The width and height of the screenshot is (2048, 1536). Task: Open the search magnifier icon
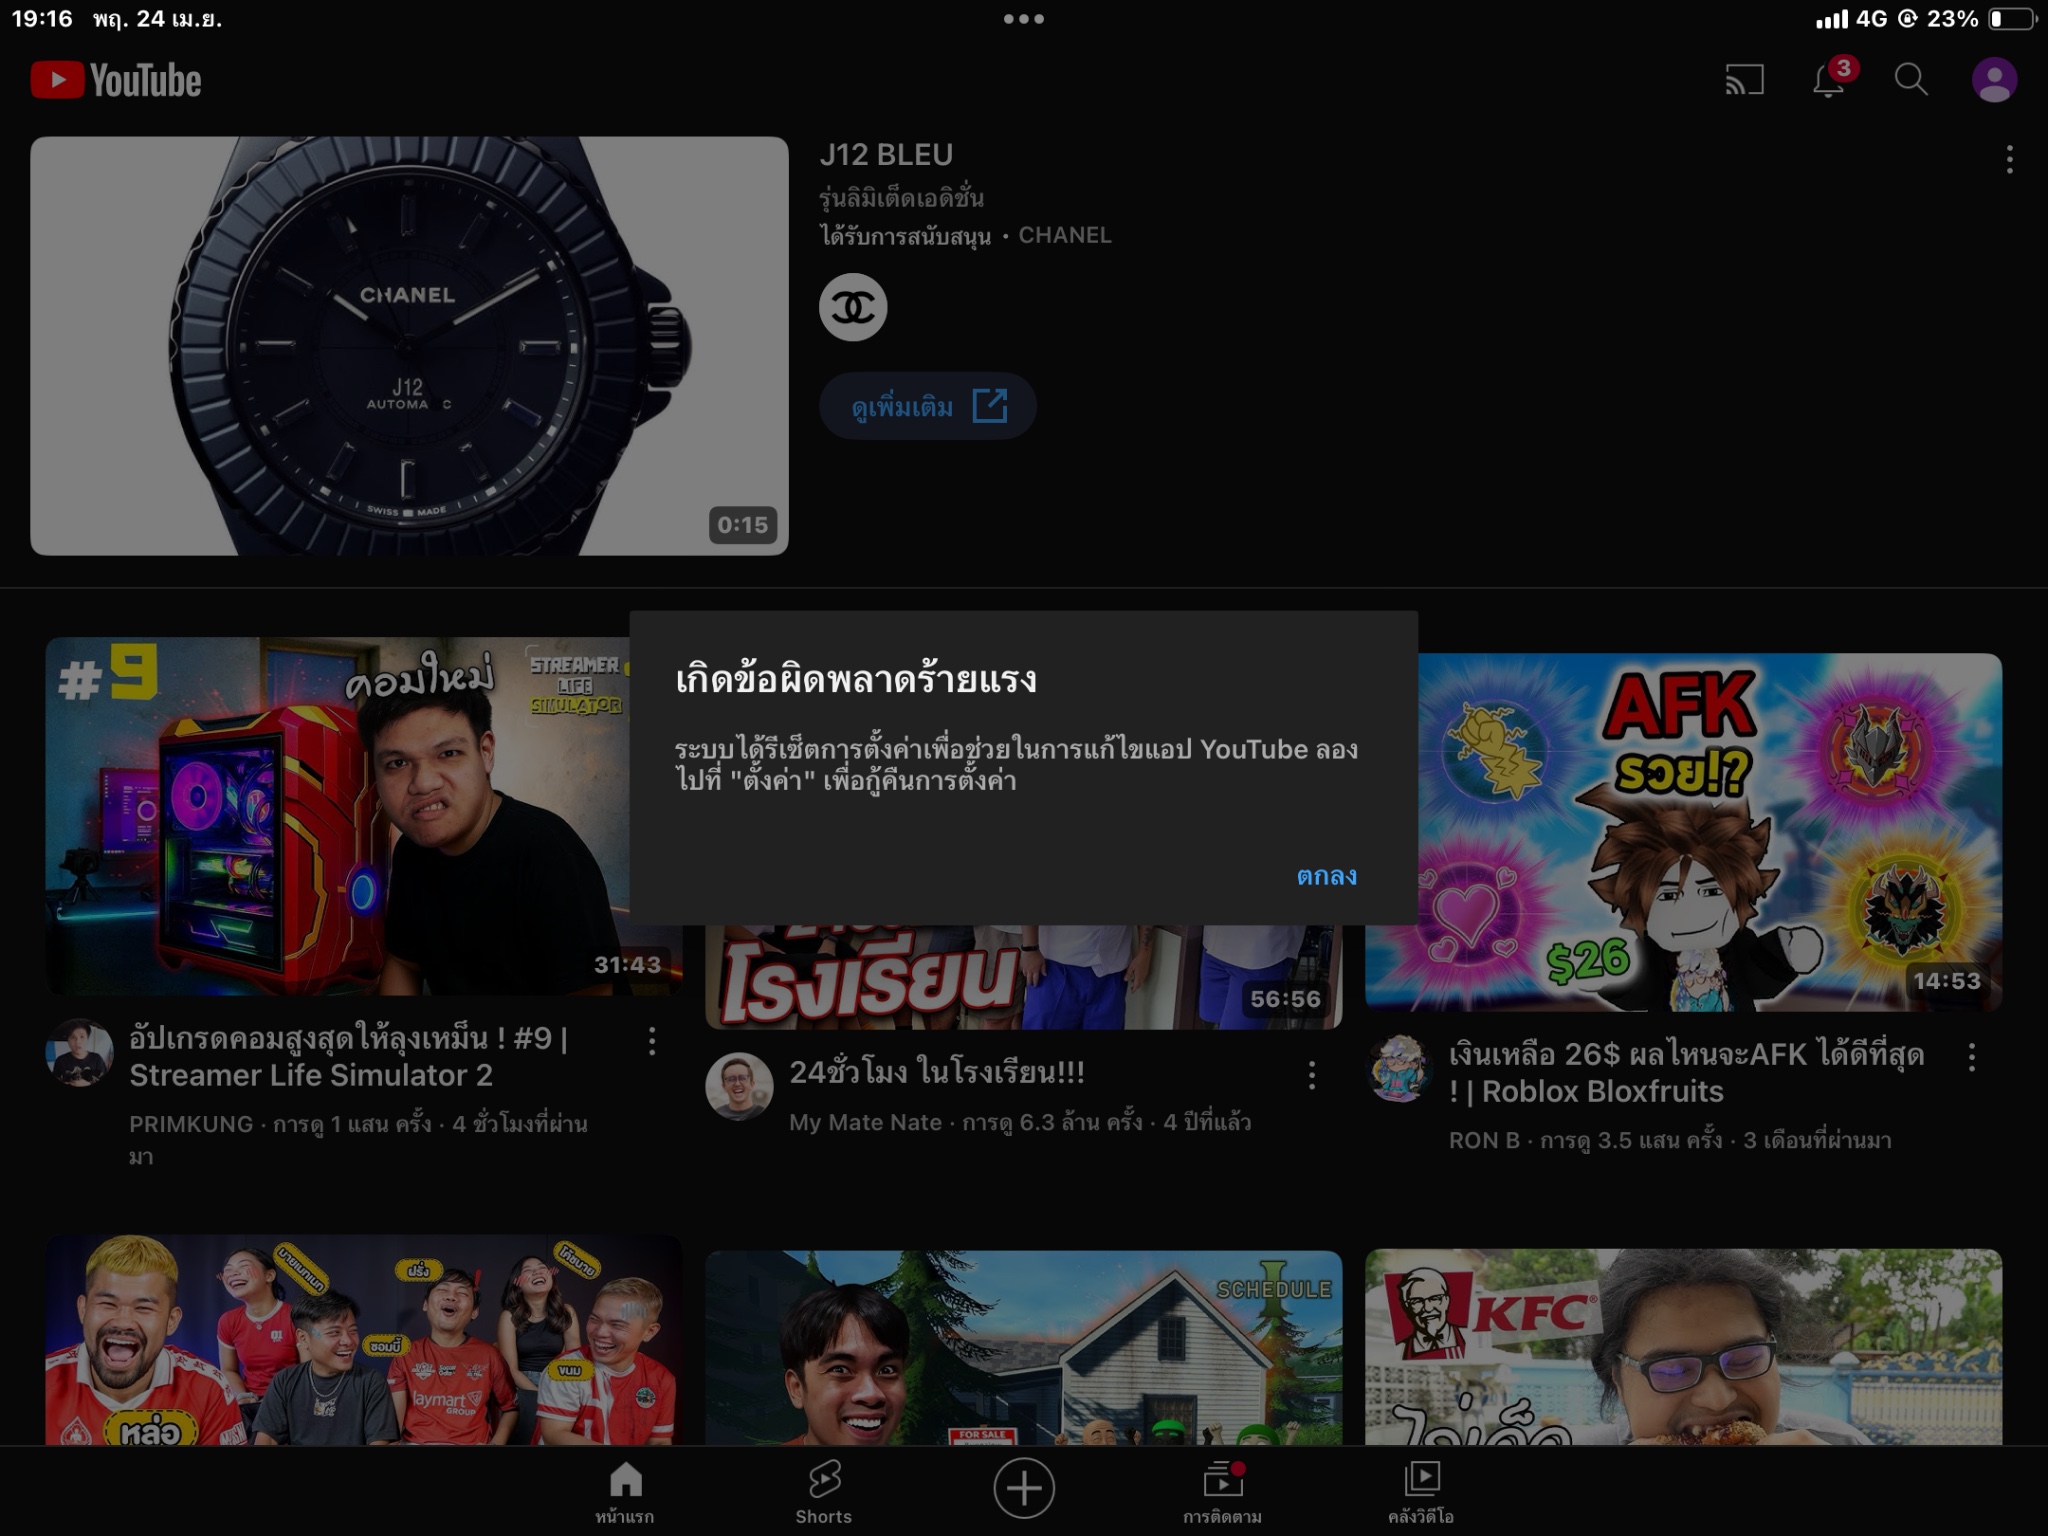(x=1911, y=80)
